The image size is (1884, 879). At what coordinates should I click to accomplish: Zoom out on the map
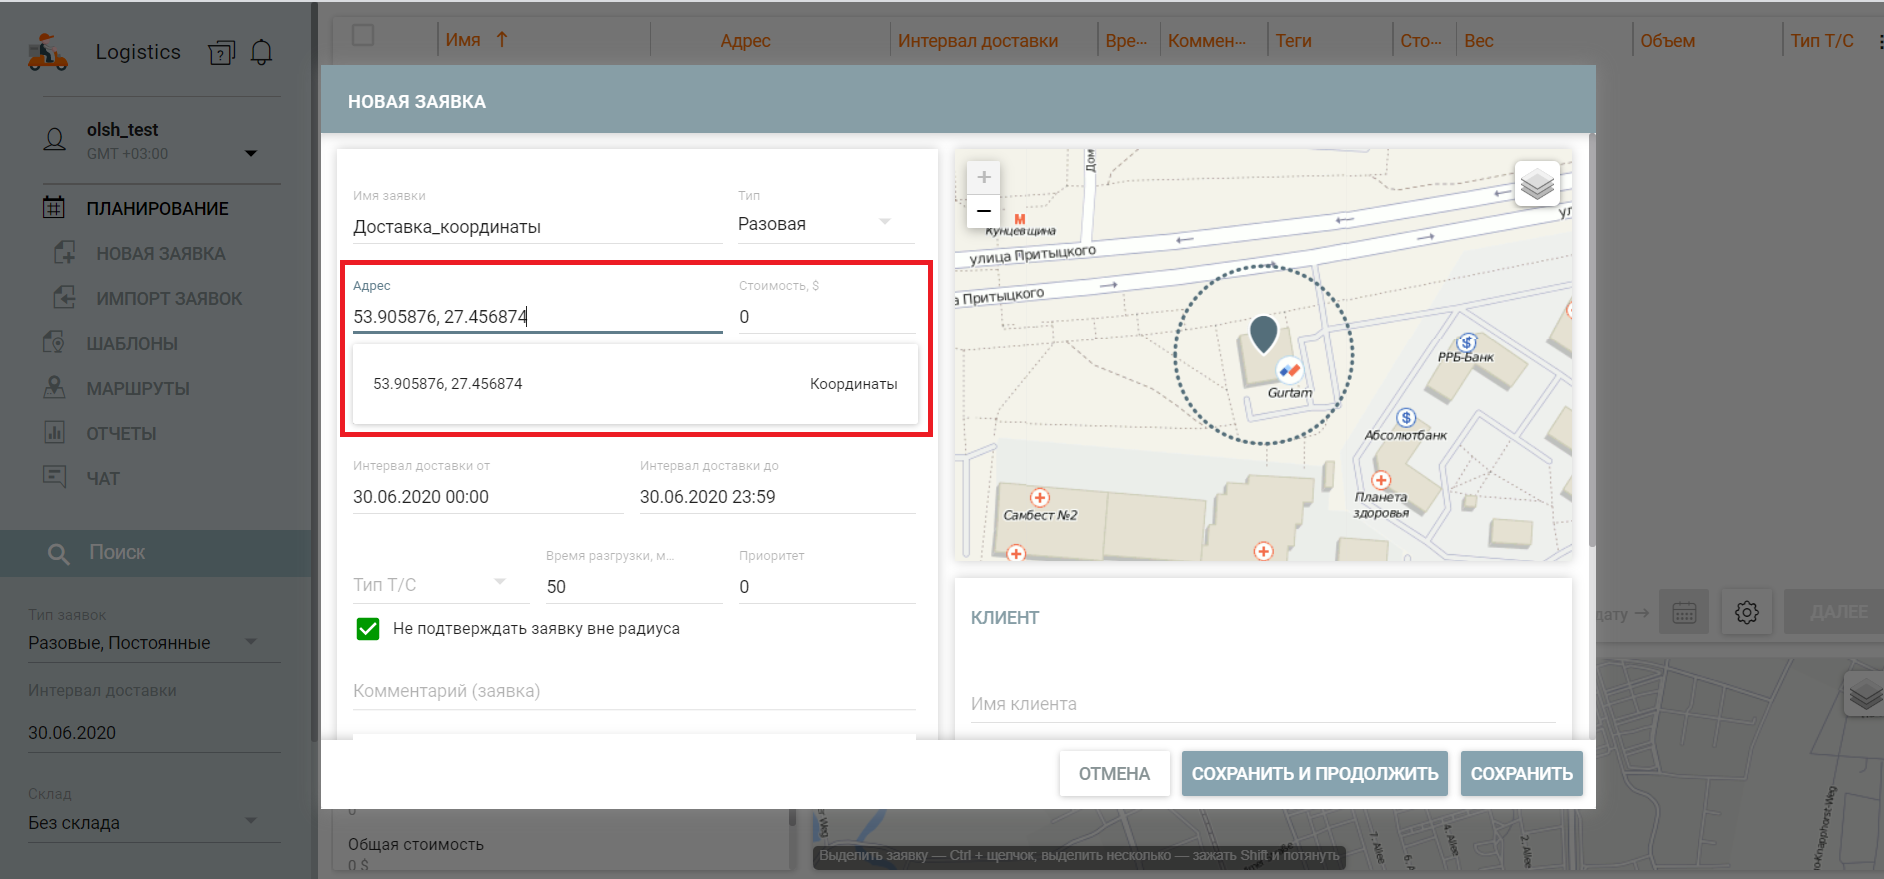click(x=983, y=211)
